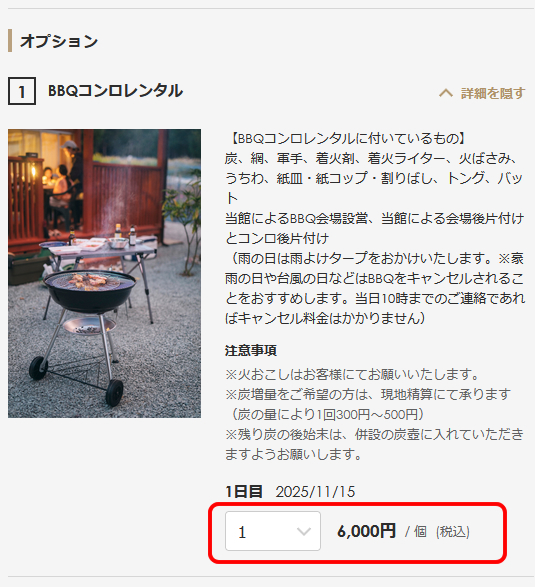Click the / 個 unit label
This screenshot has height=587, width=535.
(416, 532)
